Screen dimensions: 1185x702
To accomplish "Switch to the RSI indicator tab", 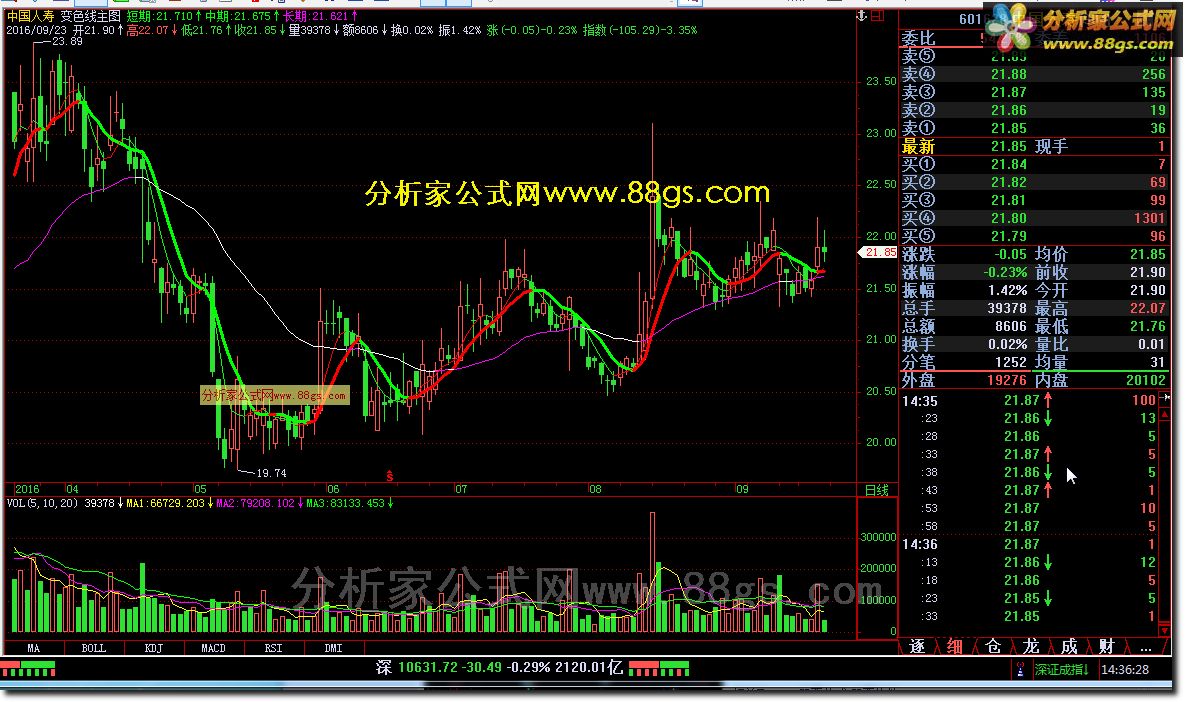I will pyautogui.click(x=274, y=648).
